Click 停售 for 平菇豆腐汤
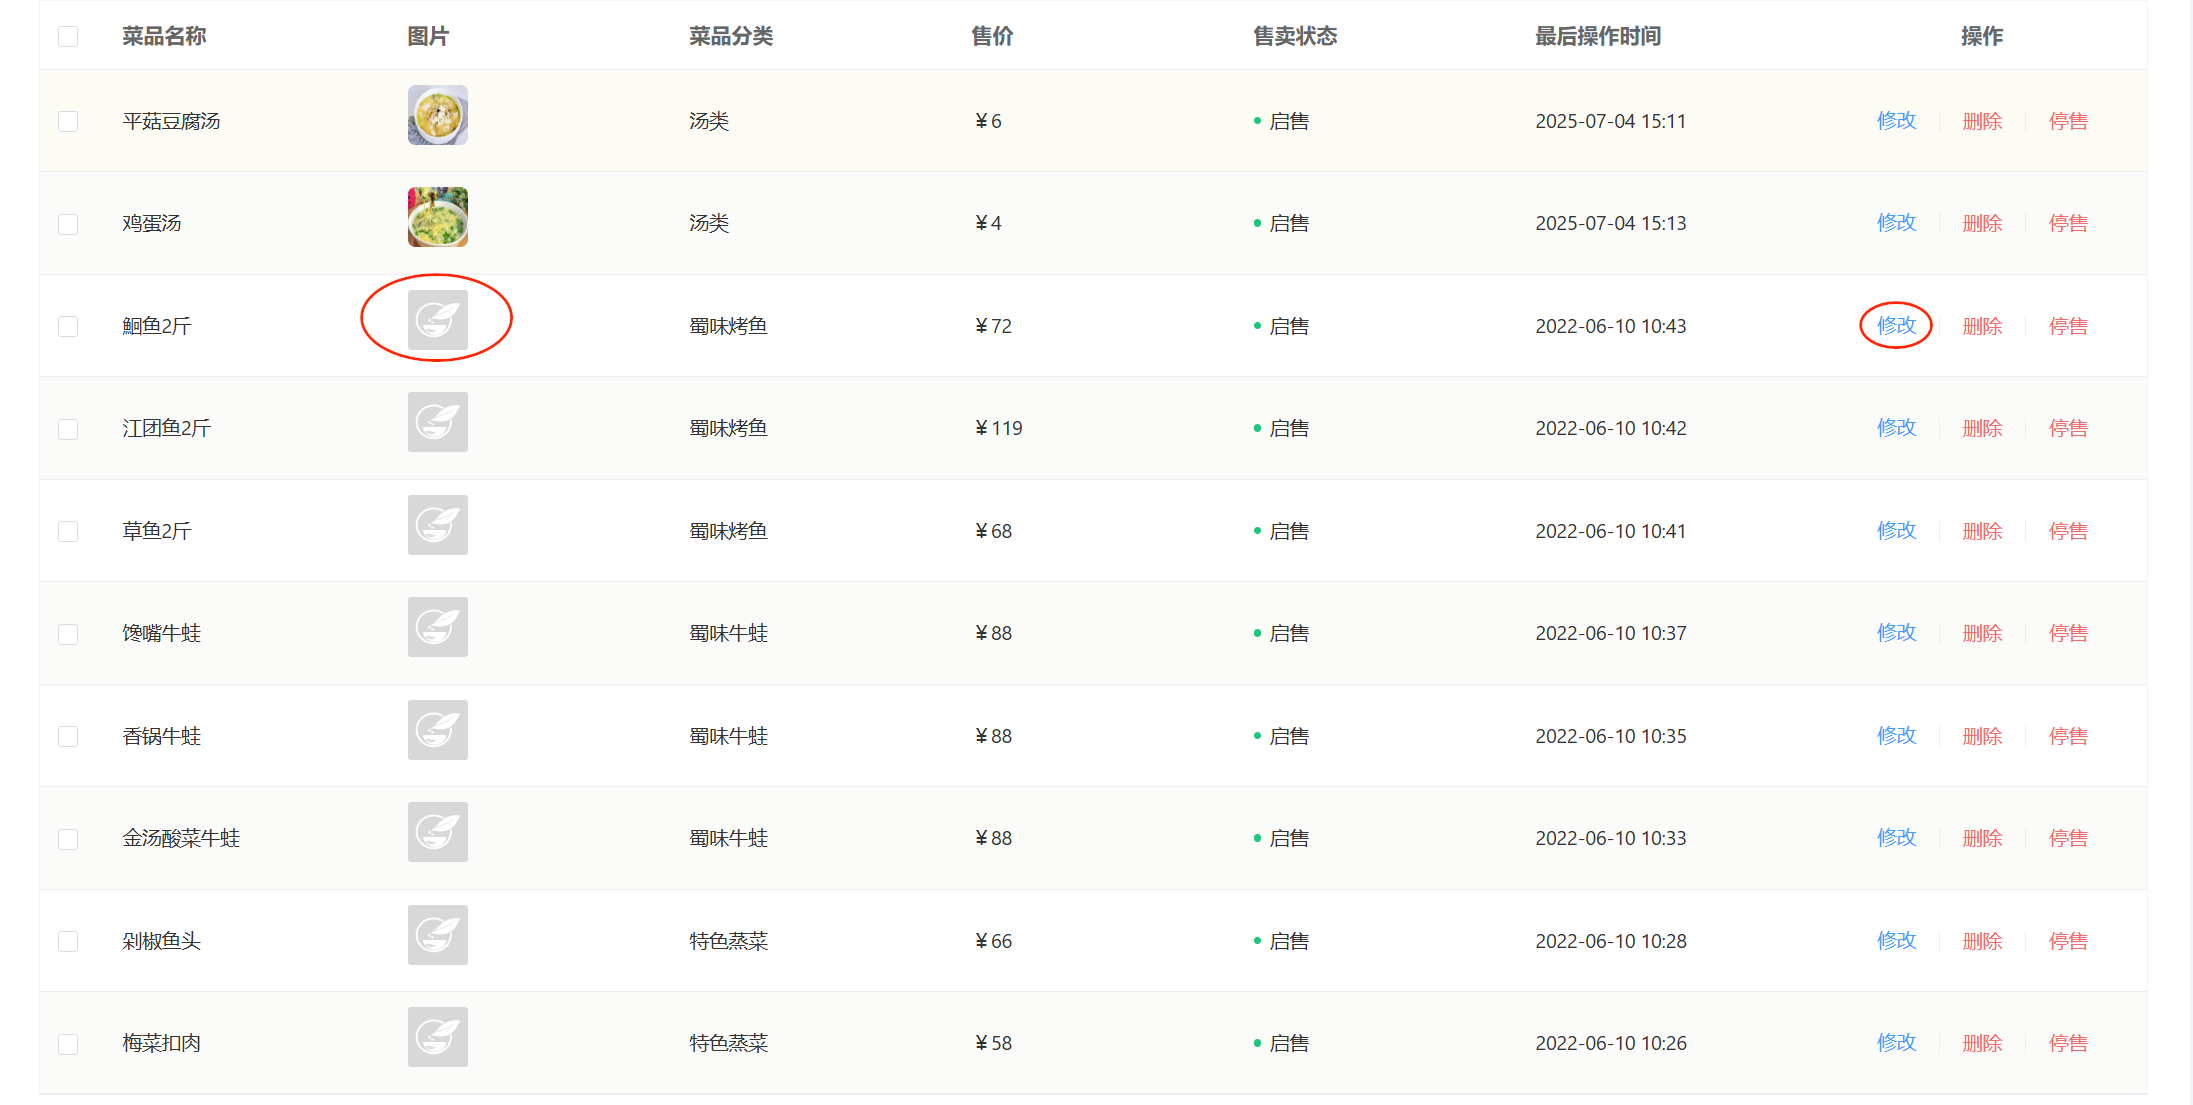Image resolution: width=2193 pixels, height=1105 pixels. click(2068, 121)
